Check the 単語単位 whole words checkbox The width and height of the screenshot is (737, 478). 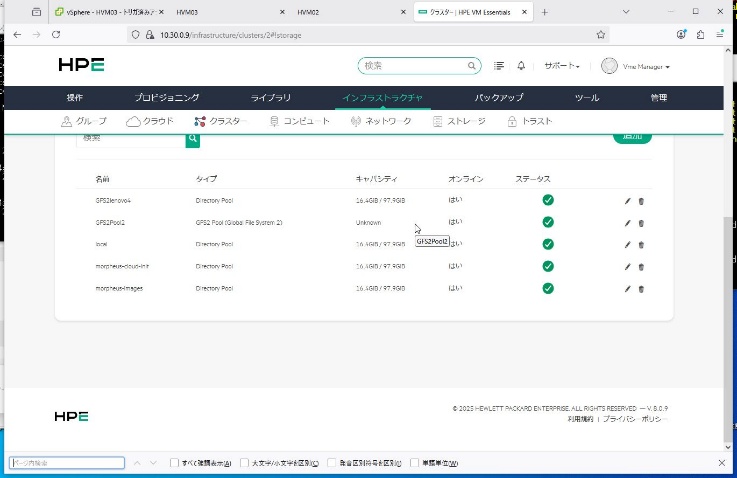pos(415,463)
